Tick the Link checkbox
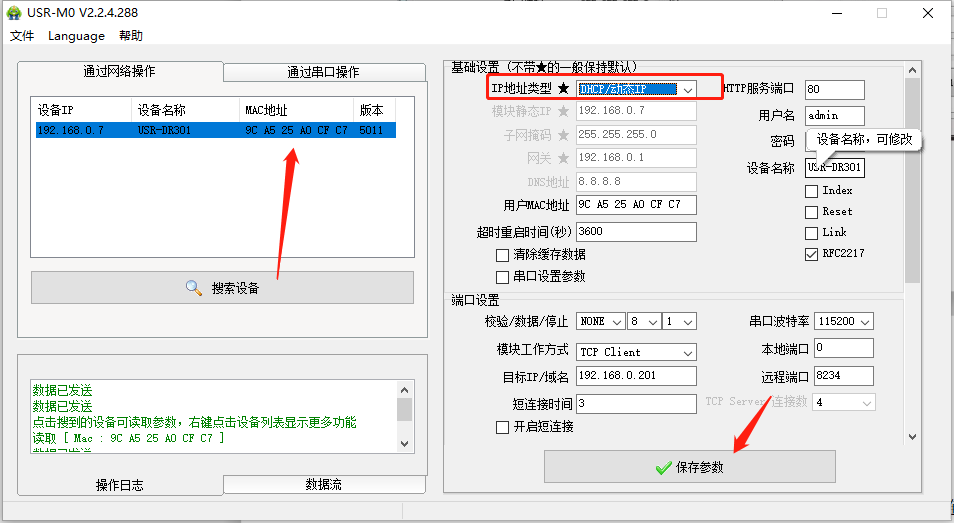The width and height of the screenshot is (954, 523). point(811,234)
